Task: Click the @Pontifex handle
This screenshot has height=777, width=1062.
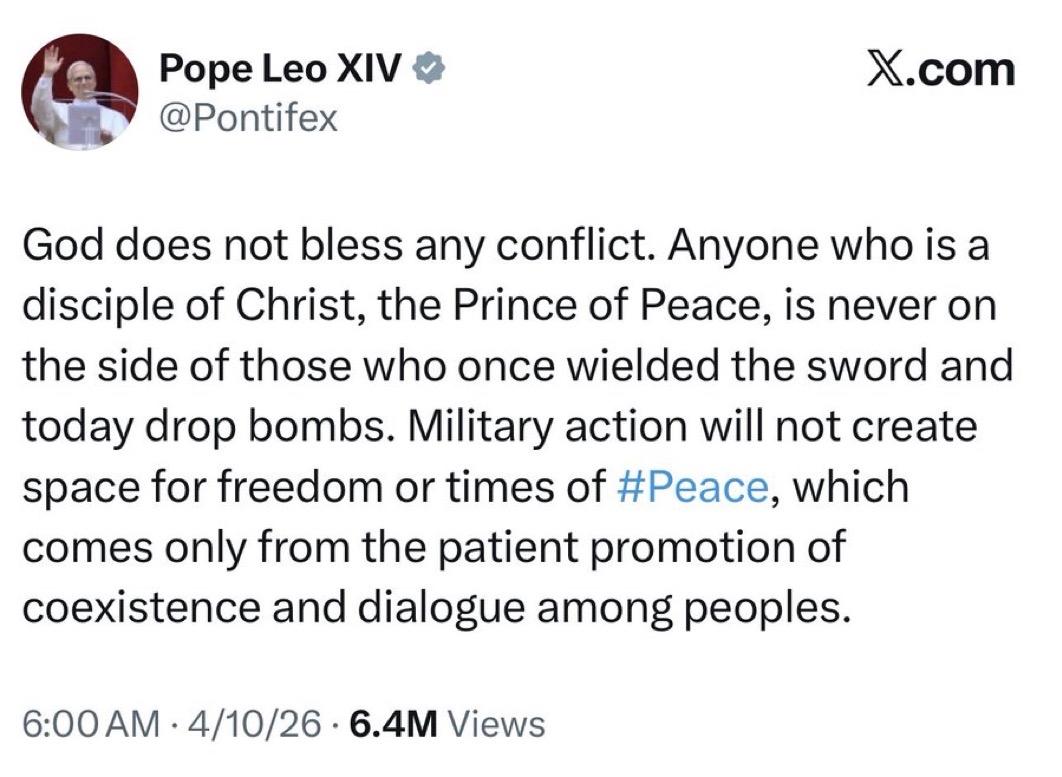Action: [249, 120]
